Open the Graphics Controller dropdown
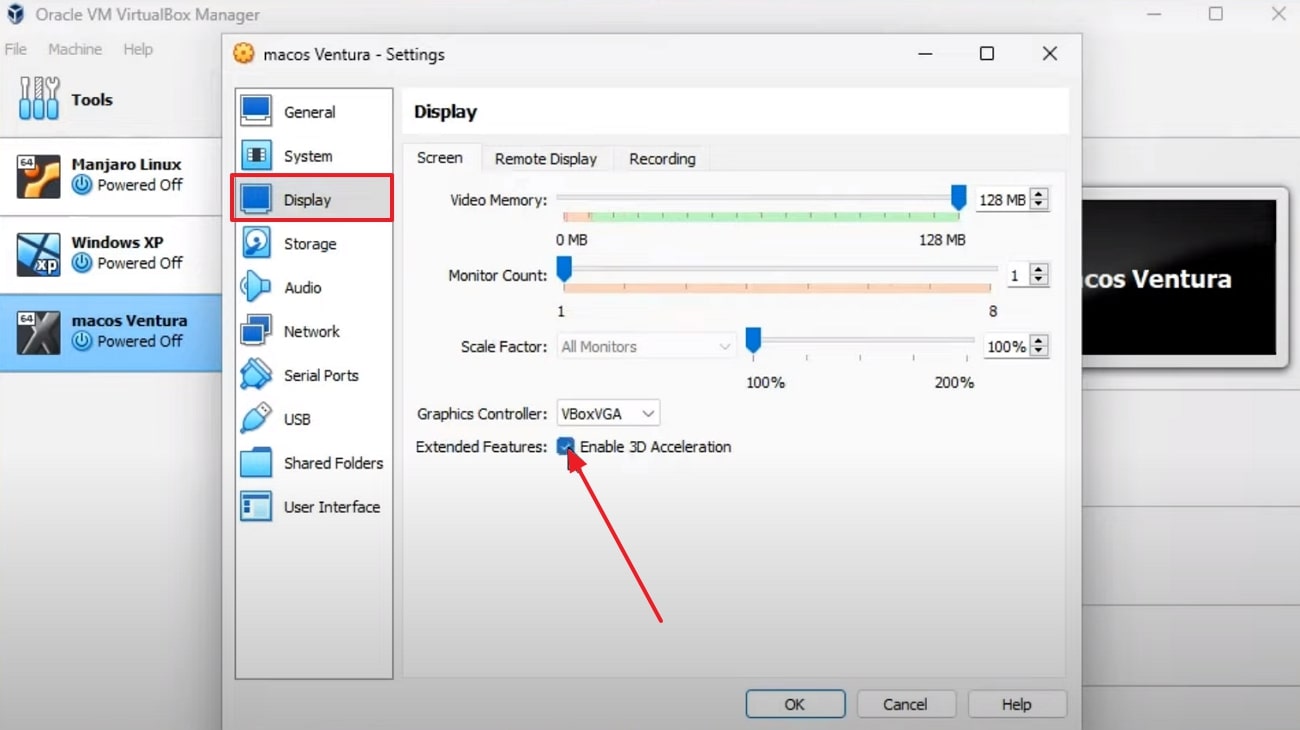This screenshot has height=730, width=1300. click(608, 413)
